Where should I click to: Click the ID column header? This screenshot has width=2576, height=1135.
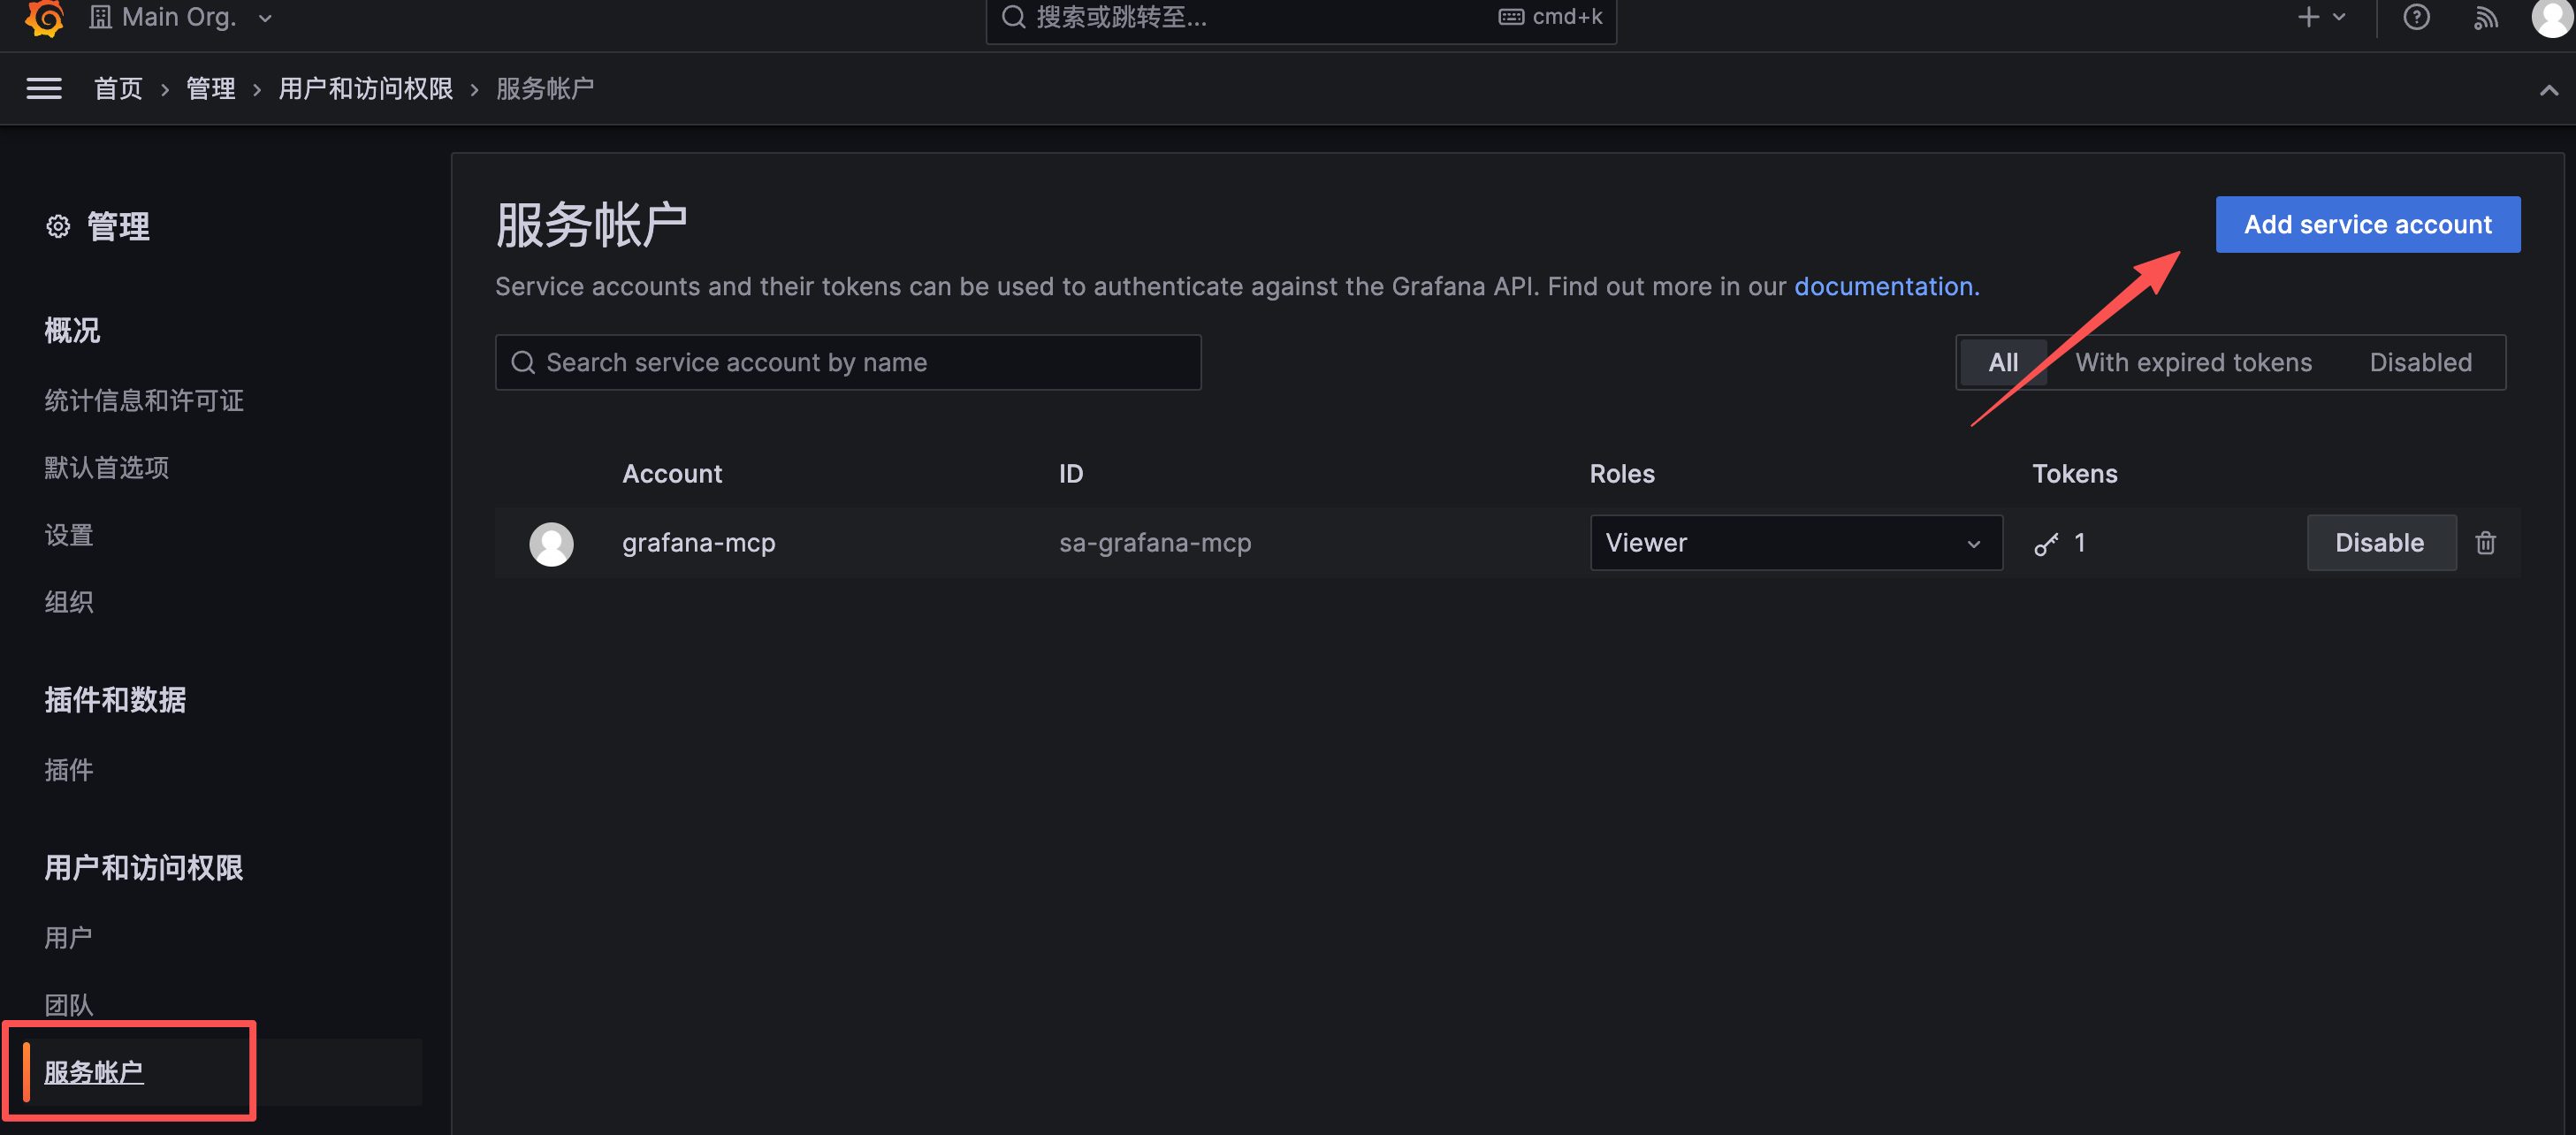pos(1071,474)
